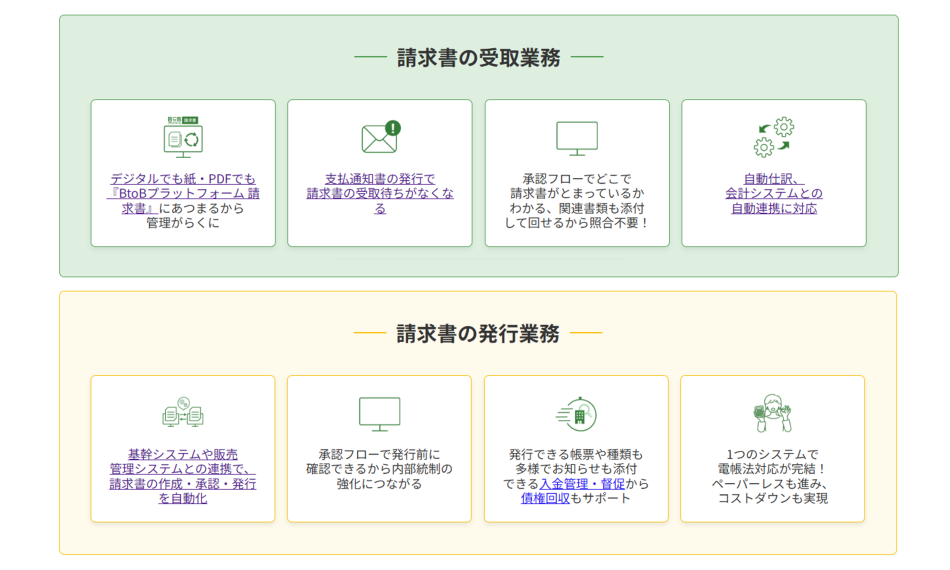Click the text わかる、関連書類も添付

(577, 208)
